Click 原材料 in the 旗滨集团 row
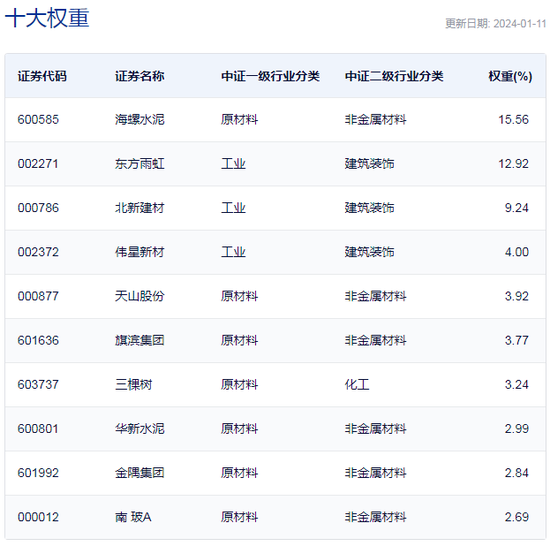The width and height of the screenshot is (550, 546). [x=239, y=341]
